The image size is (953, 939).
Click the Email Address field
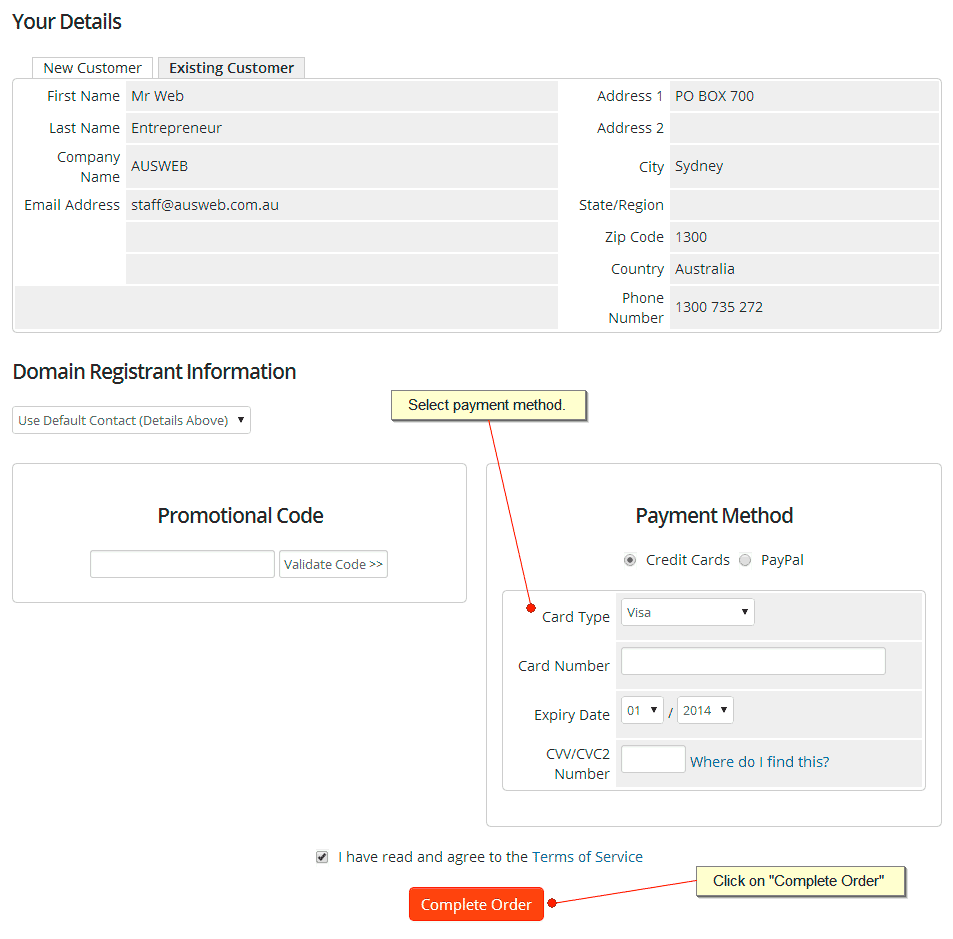tap(342, 205)
